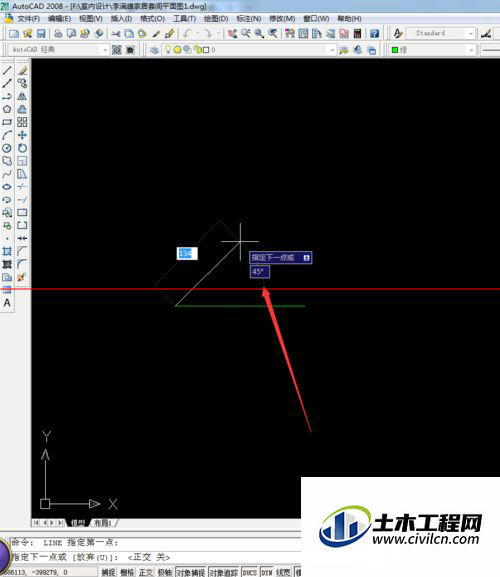Screen dimensions: 500x577
Task: Toggle 正交 ortho mode in status bar
Action: [146, 572]
